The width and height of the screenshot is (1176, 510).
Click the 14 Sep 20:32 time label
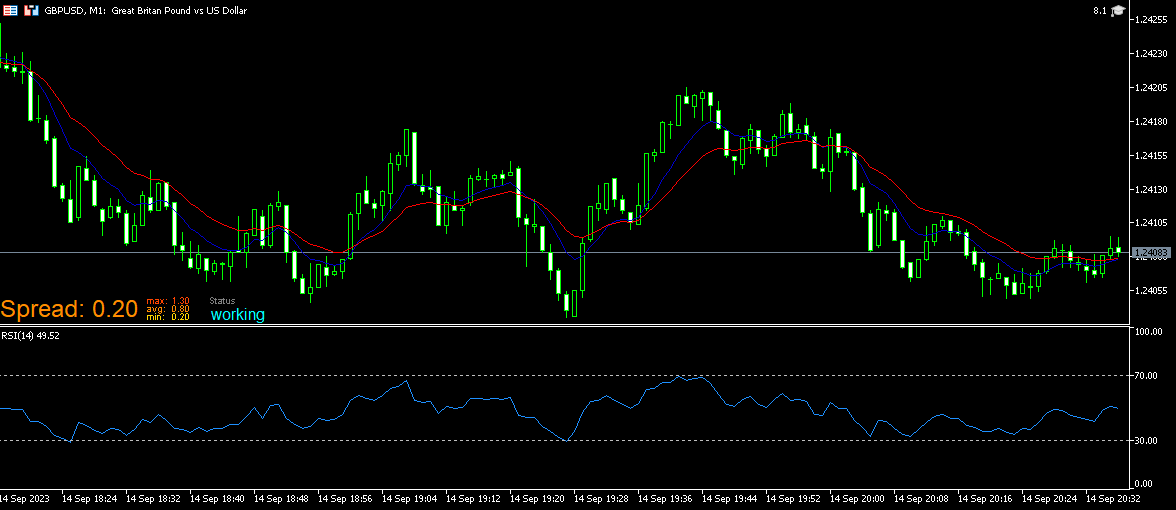tap(1114, 498)
